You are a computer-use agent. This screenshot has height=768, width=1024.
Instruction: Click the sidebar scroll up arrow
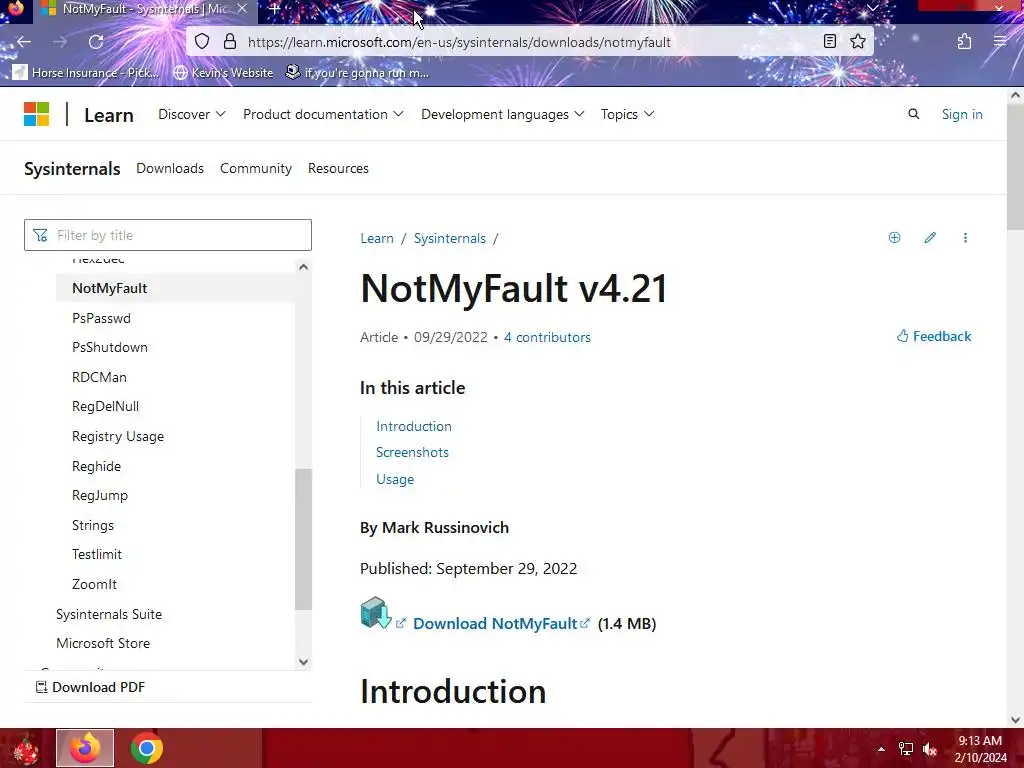click(303, 266)
